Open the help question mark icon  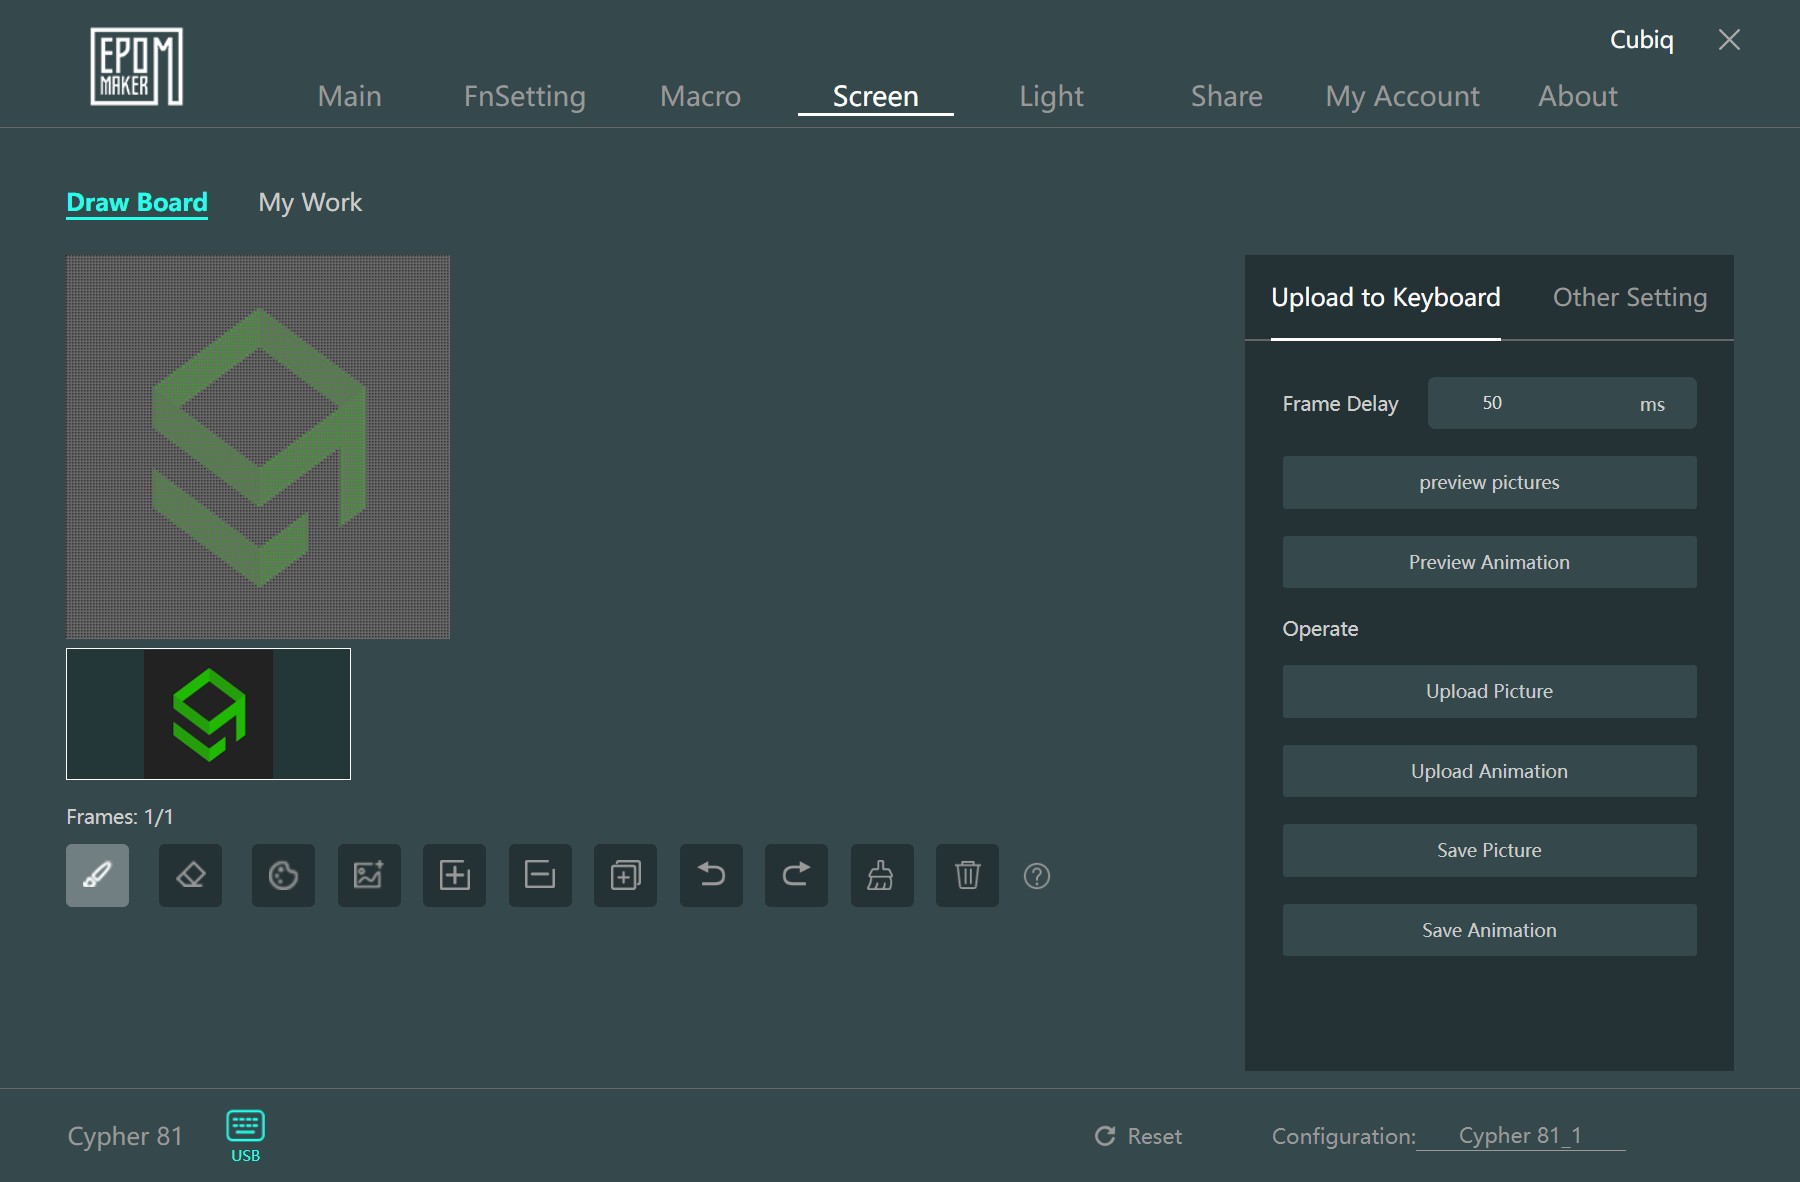coord(1037,876)
